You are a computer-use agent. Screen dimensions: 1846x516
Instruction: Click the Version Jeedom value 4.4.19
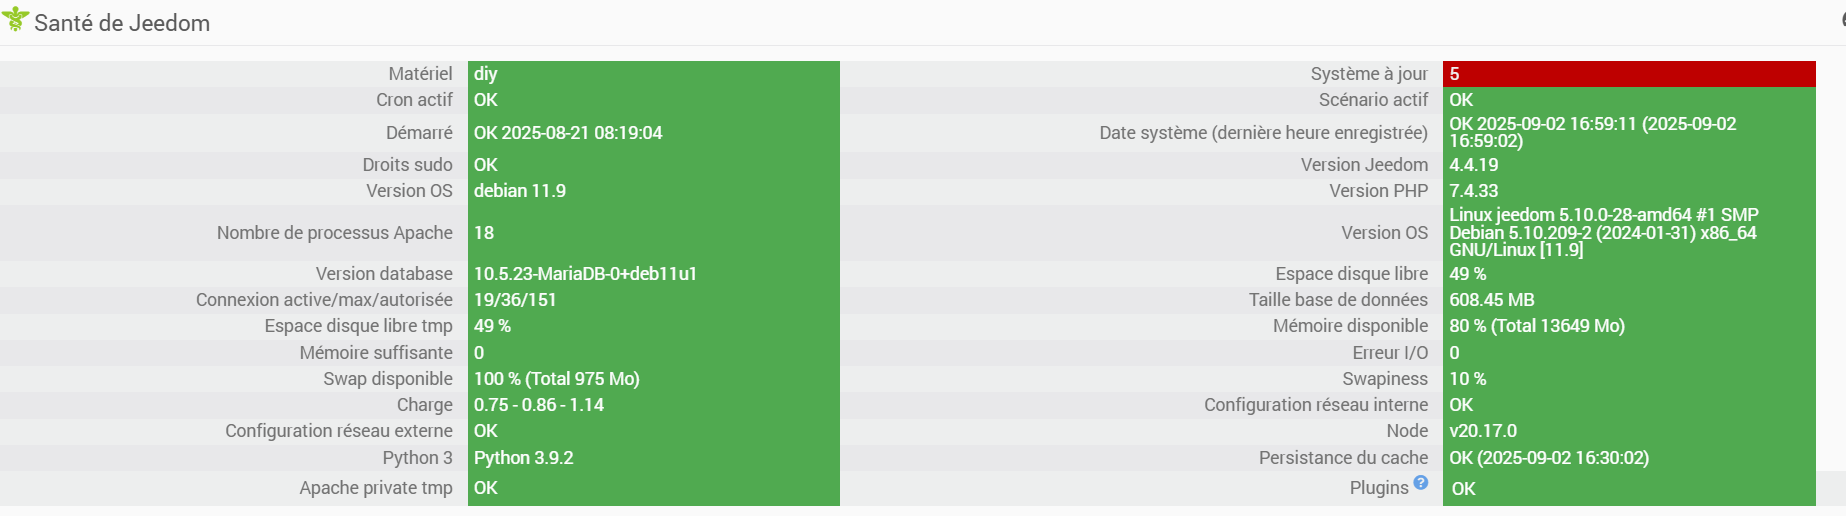tap(1474, 165)
